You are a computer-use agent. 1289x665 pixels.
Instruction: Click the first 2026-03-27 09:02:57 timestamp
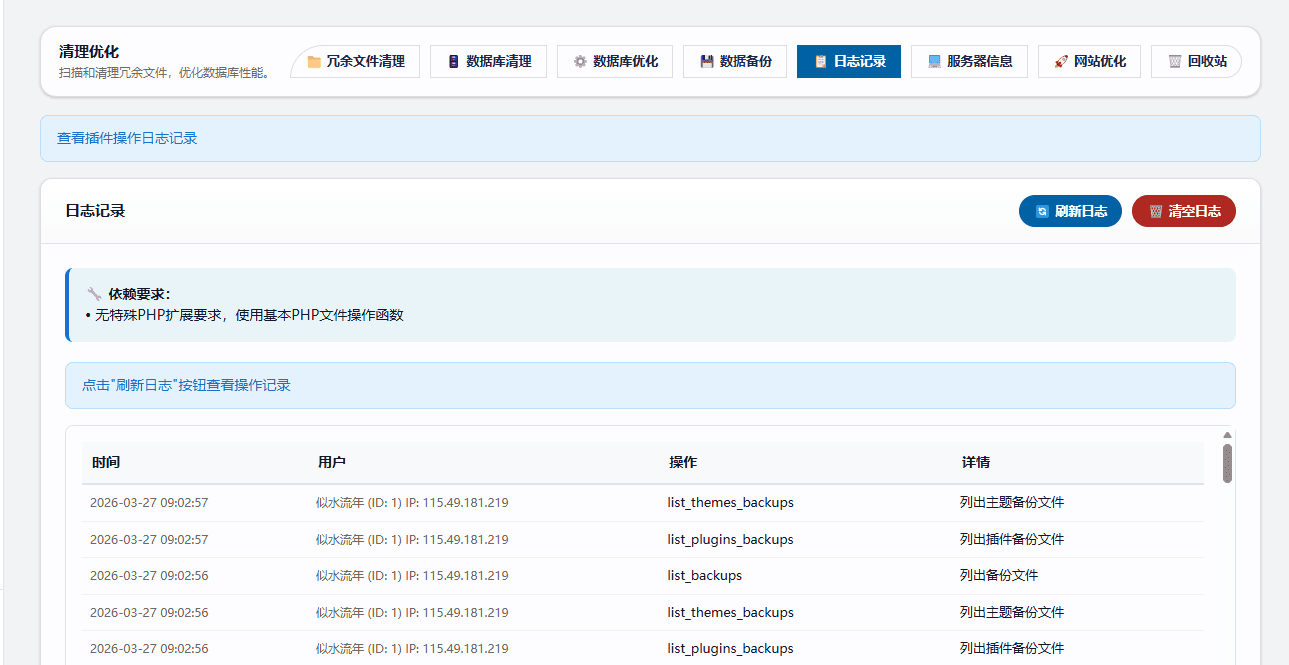pos(149,502)
